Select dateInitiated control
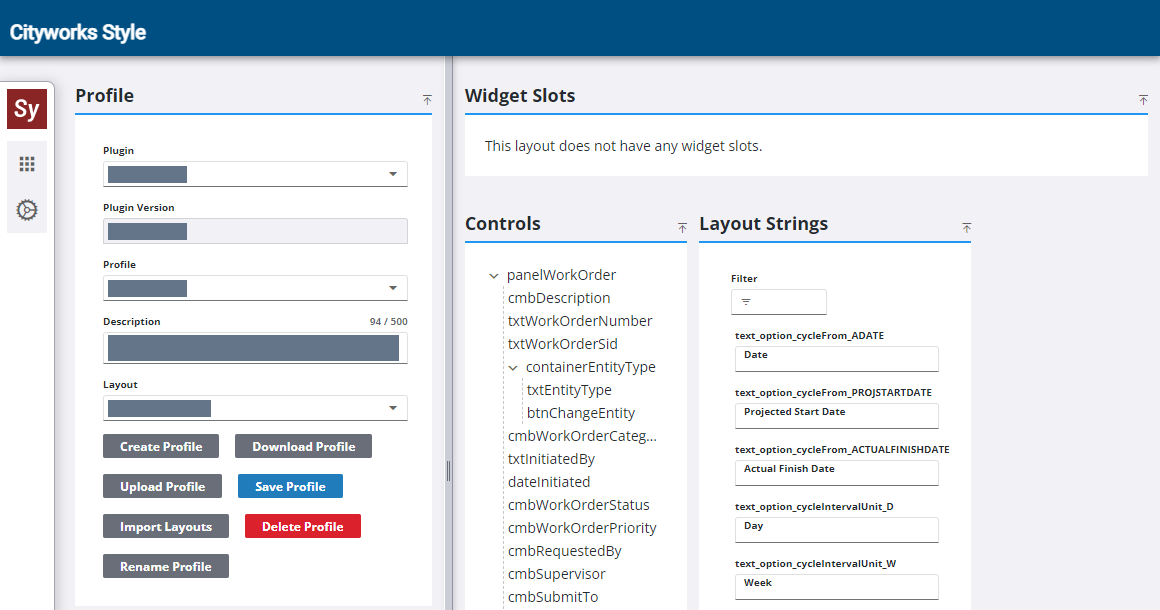1160x610 pixels. click(549, 482)
